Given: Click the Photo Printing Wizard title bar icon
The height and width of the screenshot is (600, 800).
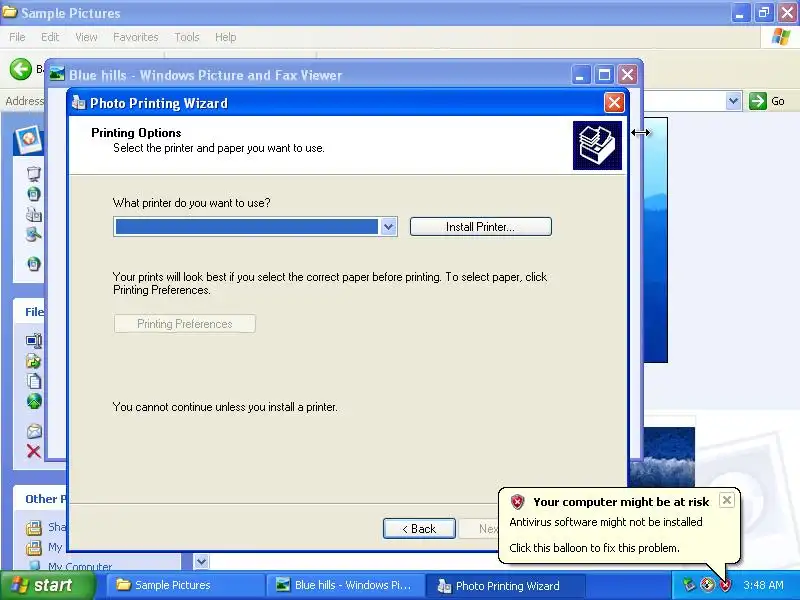Looking at the screenshot, I should pyautogui.click(x=79, y=103).
